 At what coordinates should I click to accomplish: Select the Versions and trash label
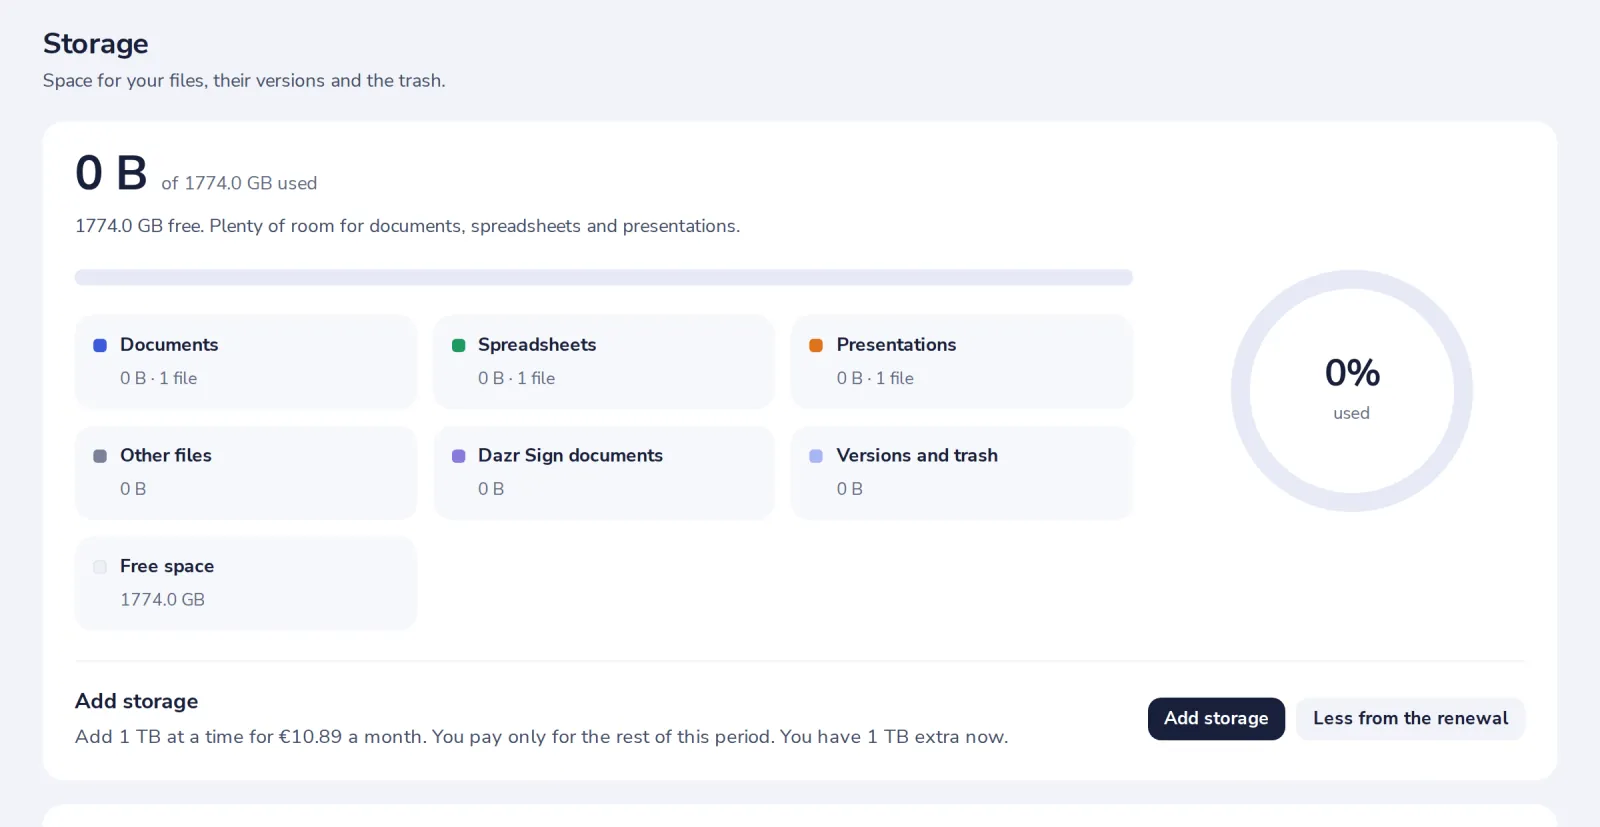pyautogui.click(x=917, y=455)
